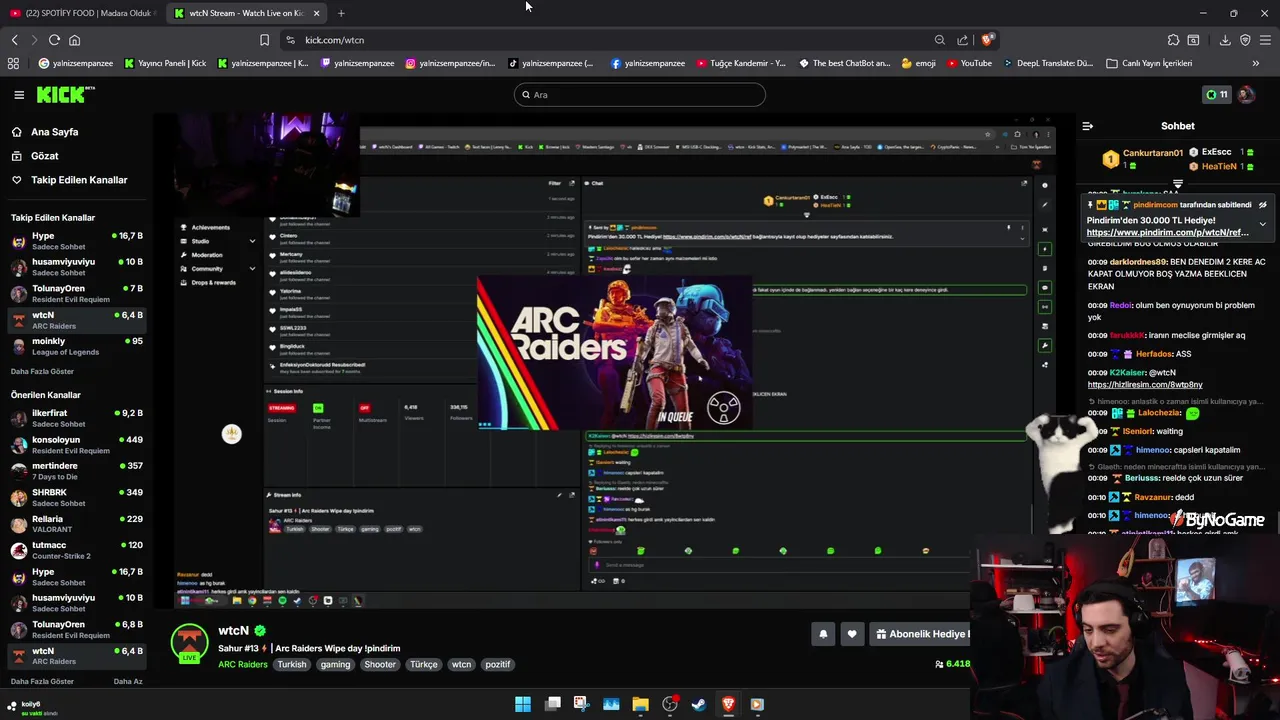Toggle the heart follow button for wtcN

[852, 634]
